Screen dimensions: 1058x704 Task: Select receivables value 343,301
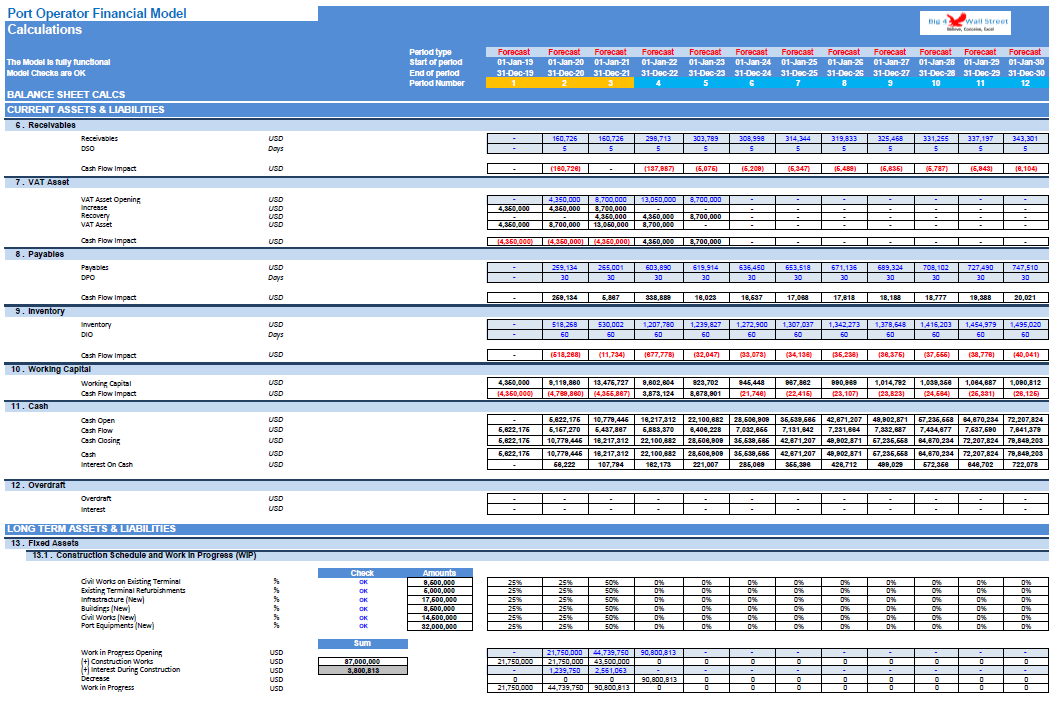[1026, 138]
